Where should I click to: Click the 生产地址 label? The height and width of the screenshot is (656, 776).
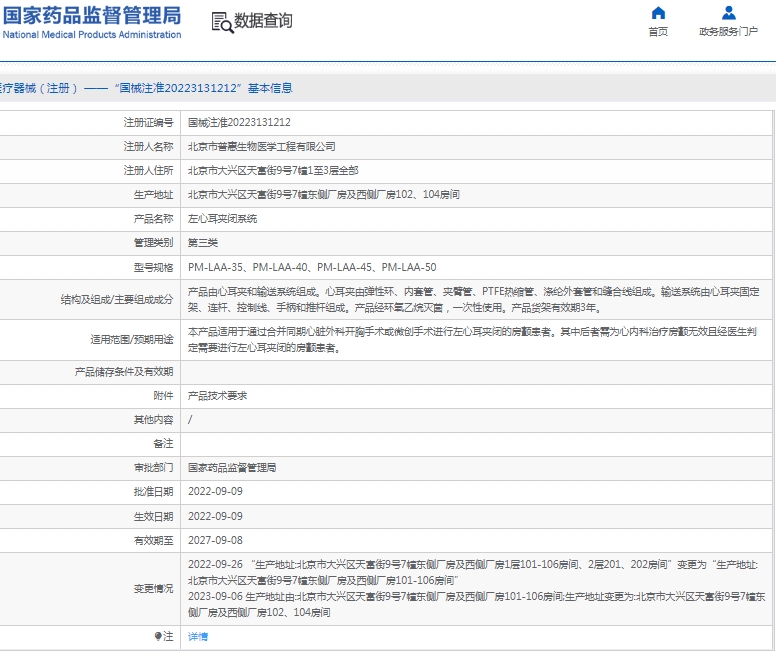click(153, 195)
